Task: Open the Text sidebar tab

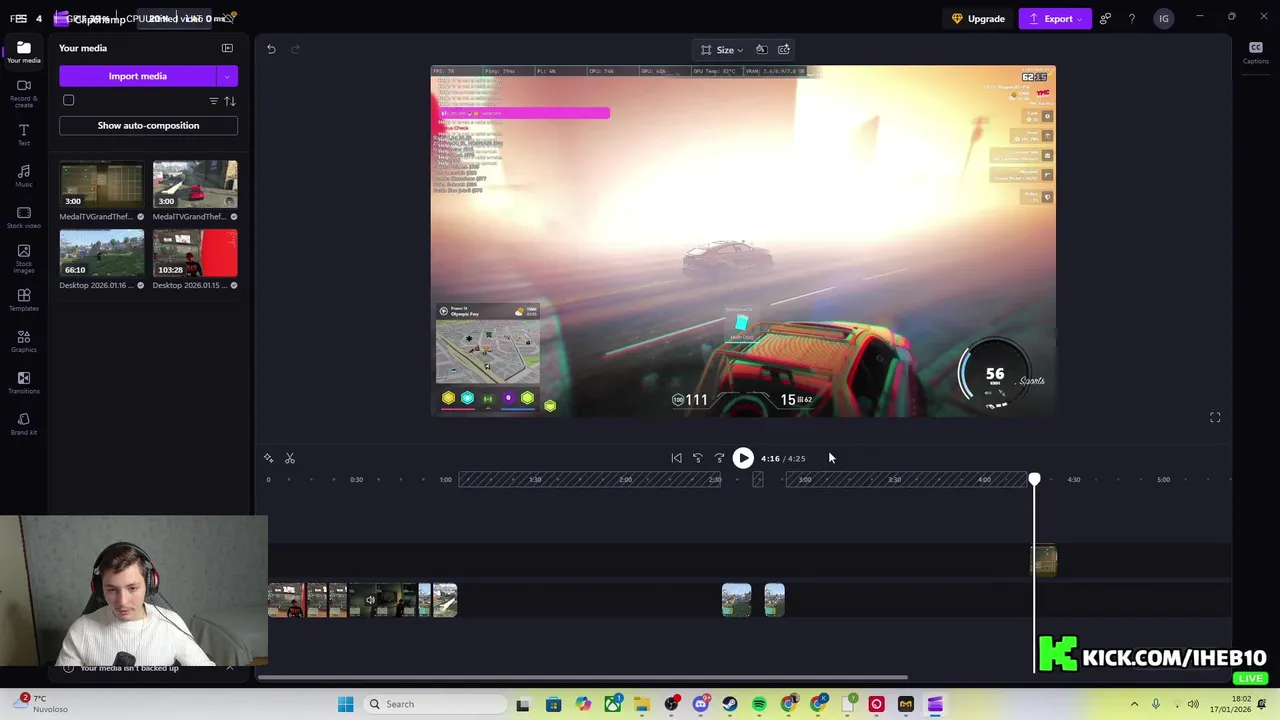Action: click(23, 135)
